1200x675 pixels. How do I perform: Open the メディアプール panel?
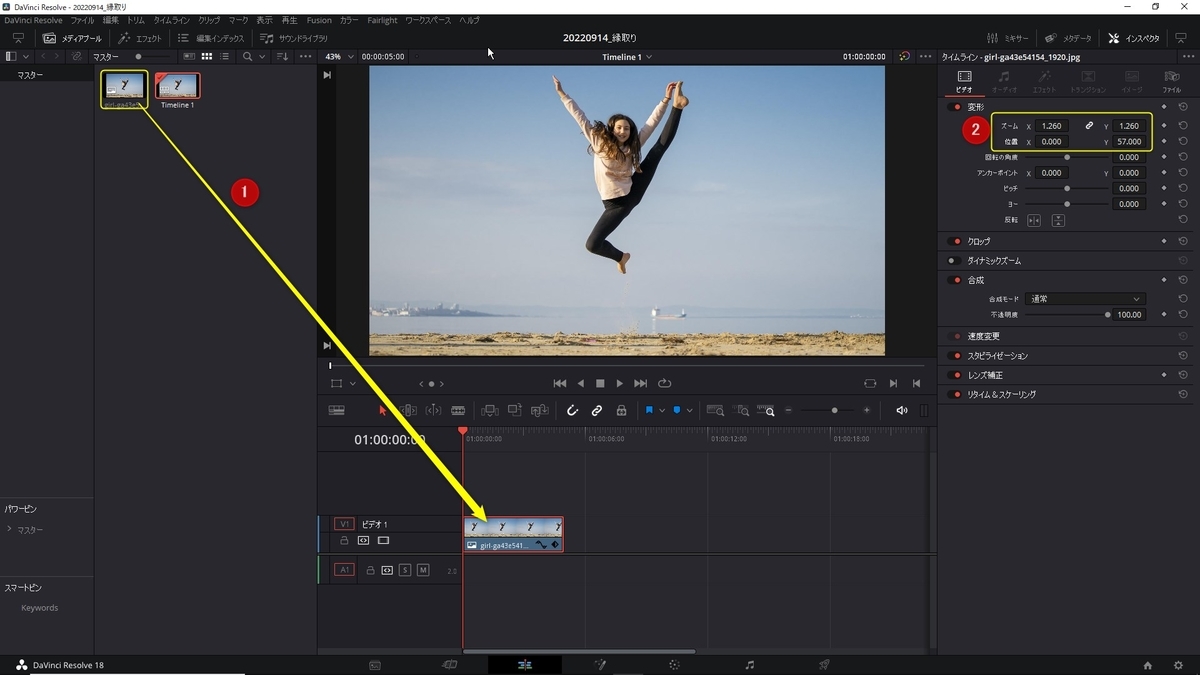pyautogui.click(x=72, y=38)
